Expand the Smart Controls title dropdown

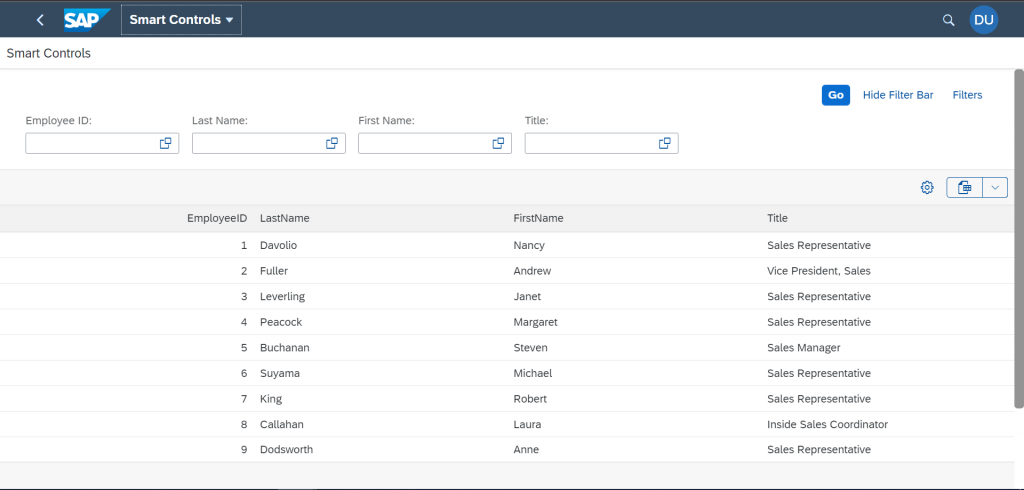pos(182,20)
